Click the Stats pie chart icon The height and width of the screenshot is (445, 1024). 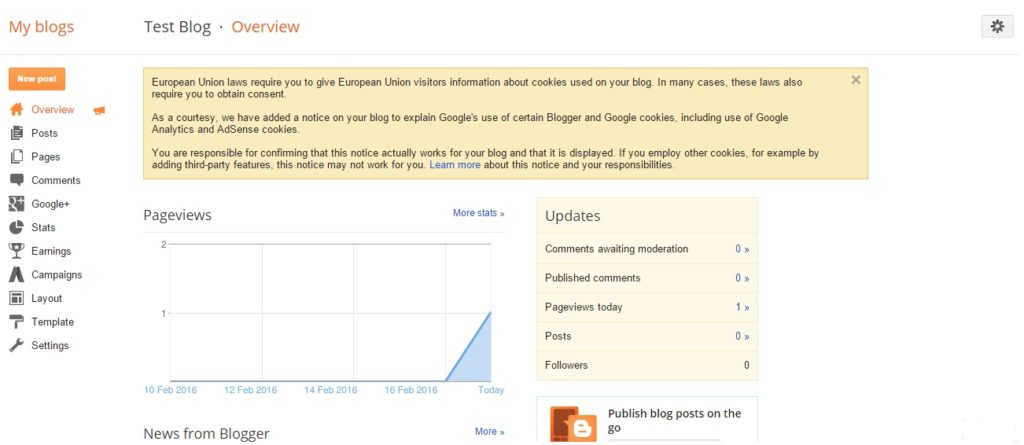[x=16, y=227]
